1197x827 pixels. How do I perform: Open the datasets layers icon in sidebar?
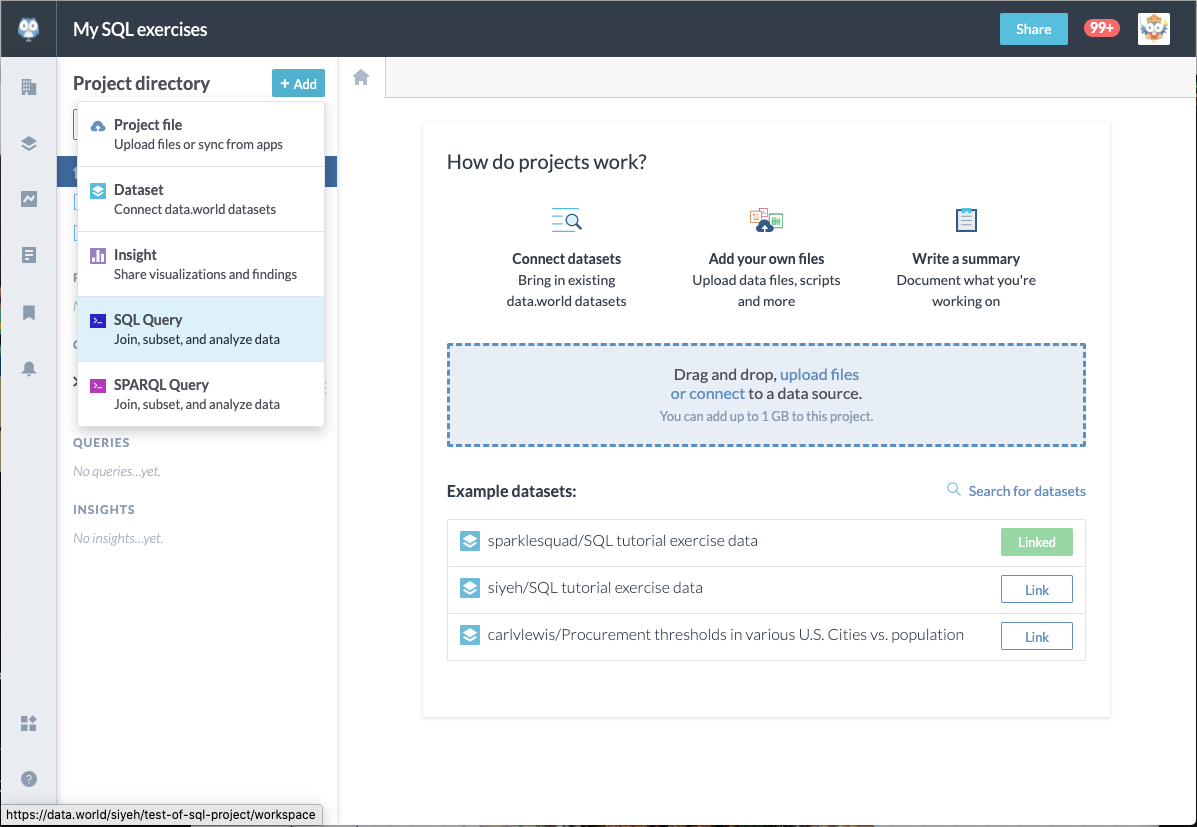coord(29,144)
